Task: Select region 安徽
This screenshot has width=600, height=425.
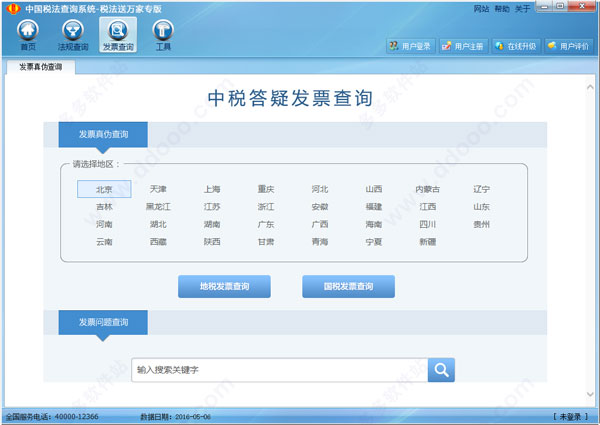Action: (x=320, y=207)
